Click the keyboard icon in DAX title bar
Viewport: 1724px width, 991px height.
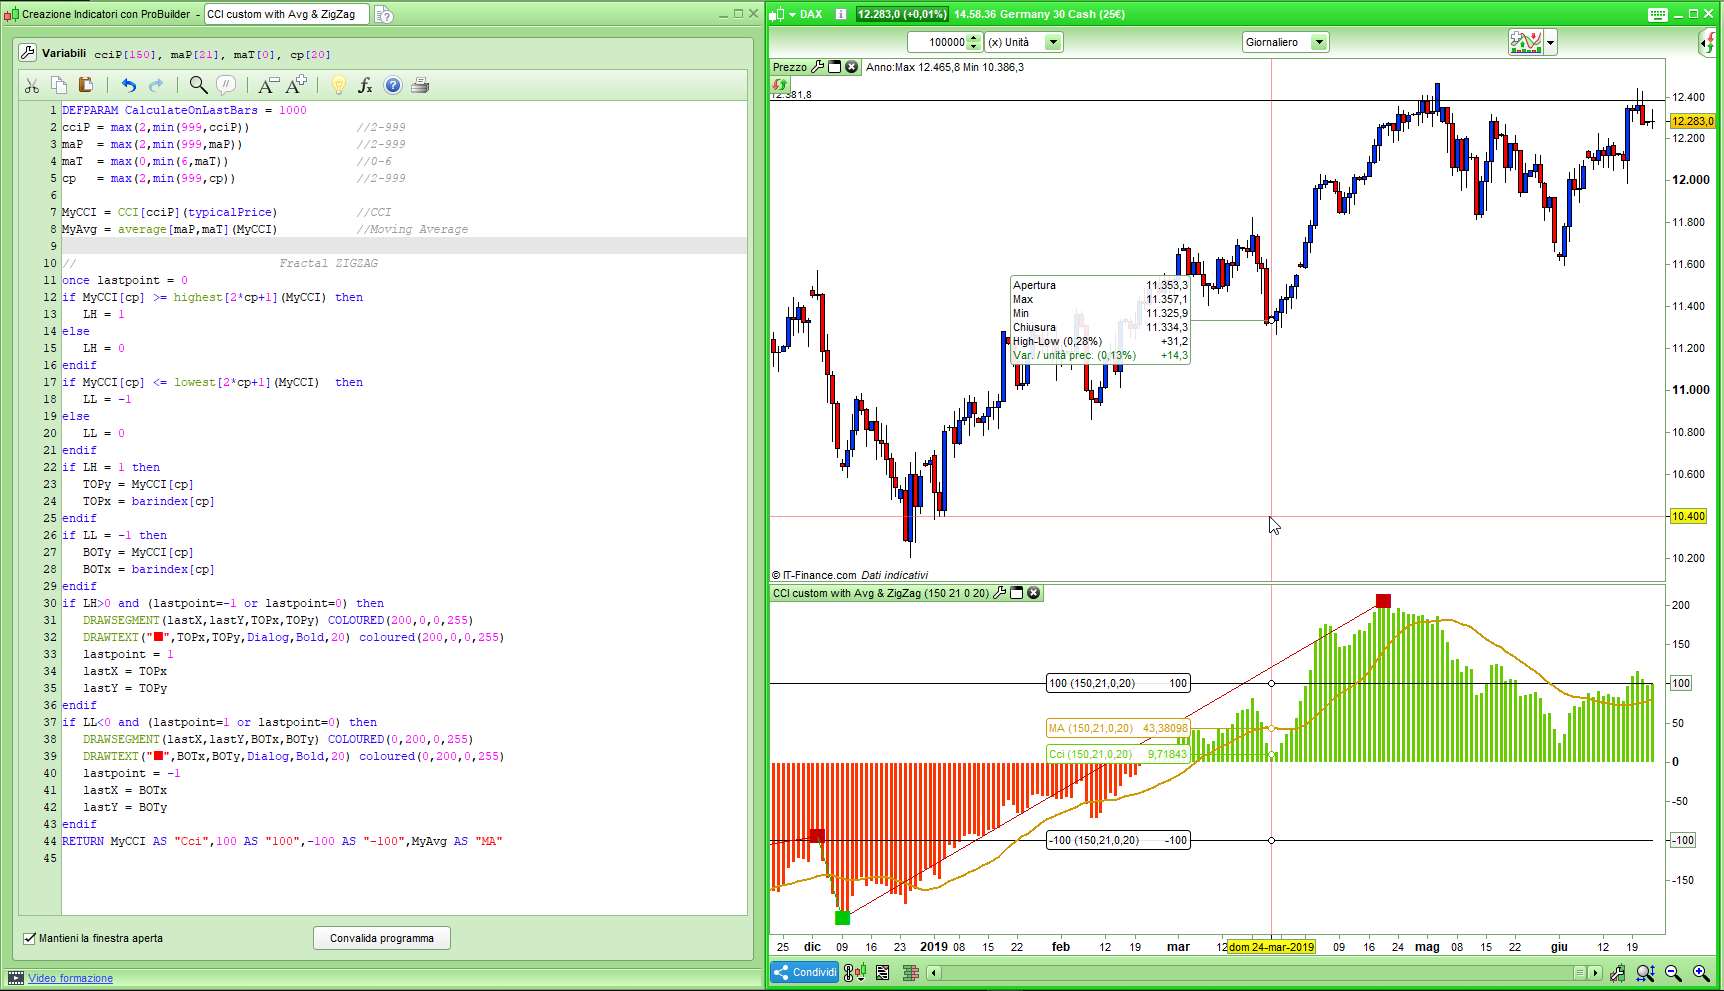pos(1657,14)
